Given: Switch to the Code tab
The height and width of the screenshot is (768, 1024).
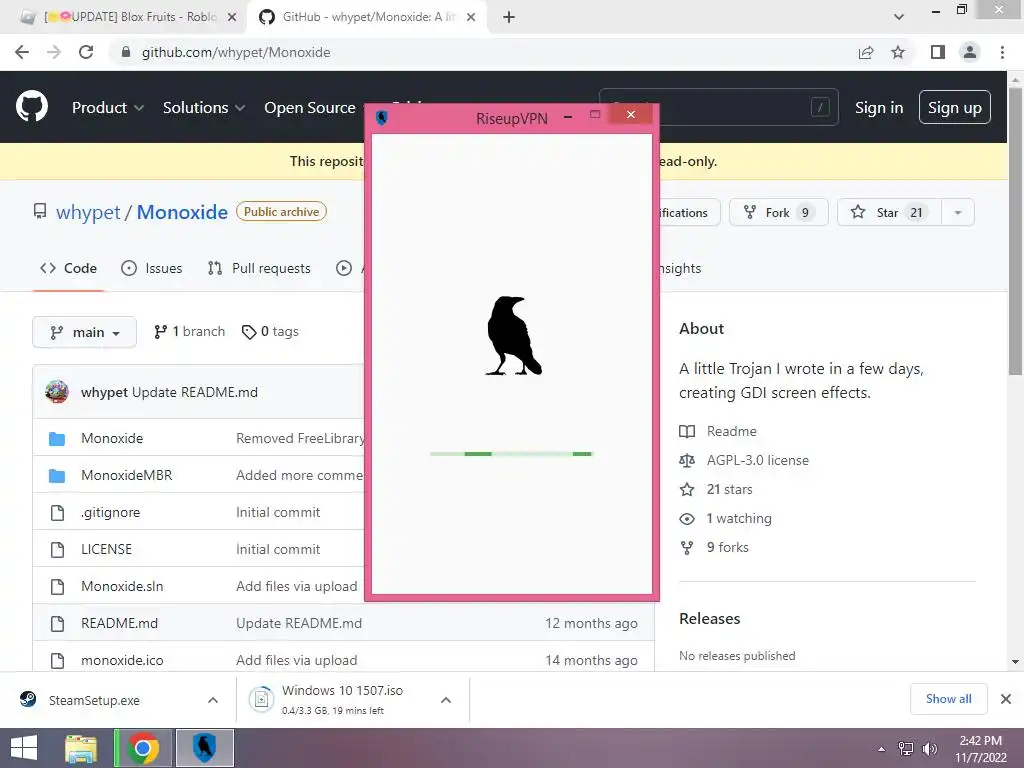Looking at the screenshot, I should coord(68,268).
